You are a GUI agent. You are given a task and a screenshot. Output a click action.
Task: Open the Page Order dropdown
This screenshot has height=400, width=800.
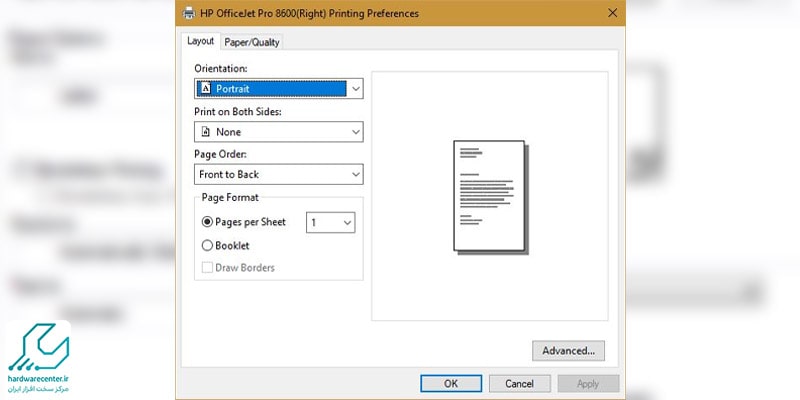[279, 174]
